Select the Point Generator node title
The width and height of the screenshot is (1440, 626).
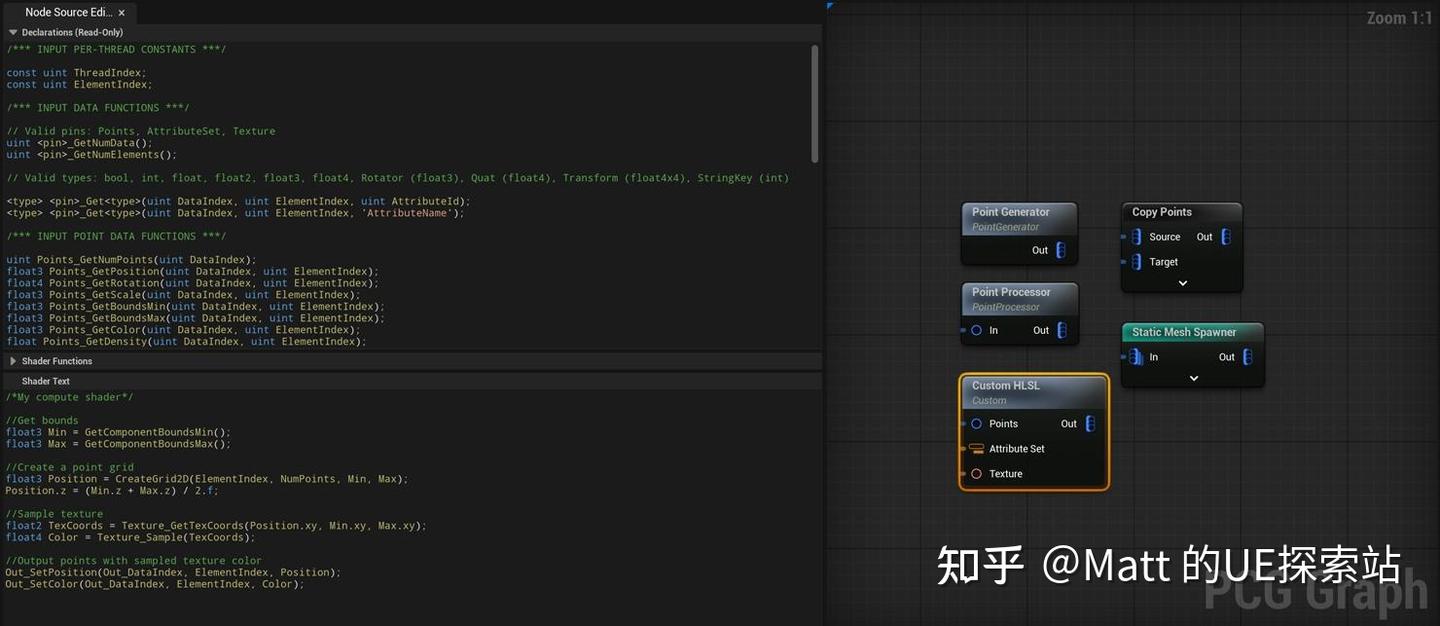(x=1011, y=212)
